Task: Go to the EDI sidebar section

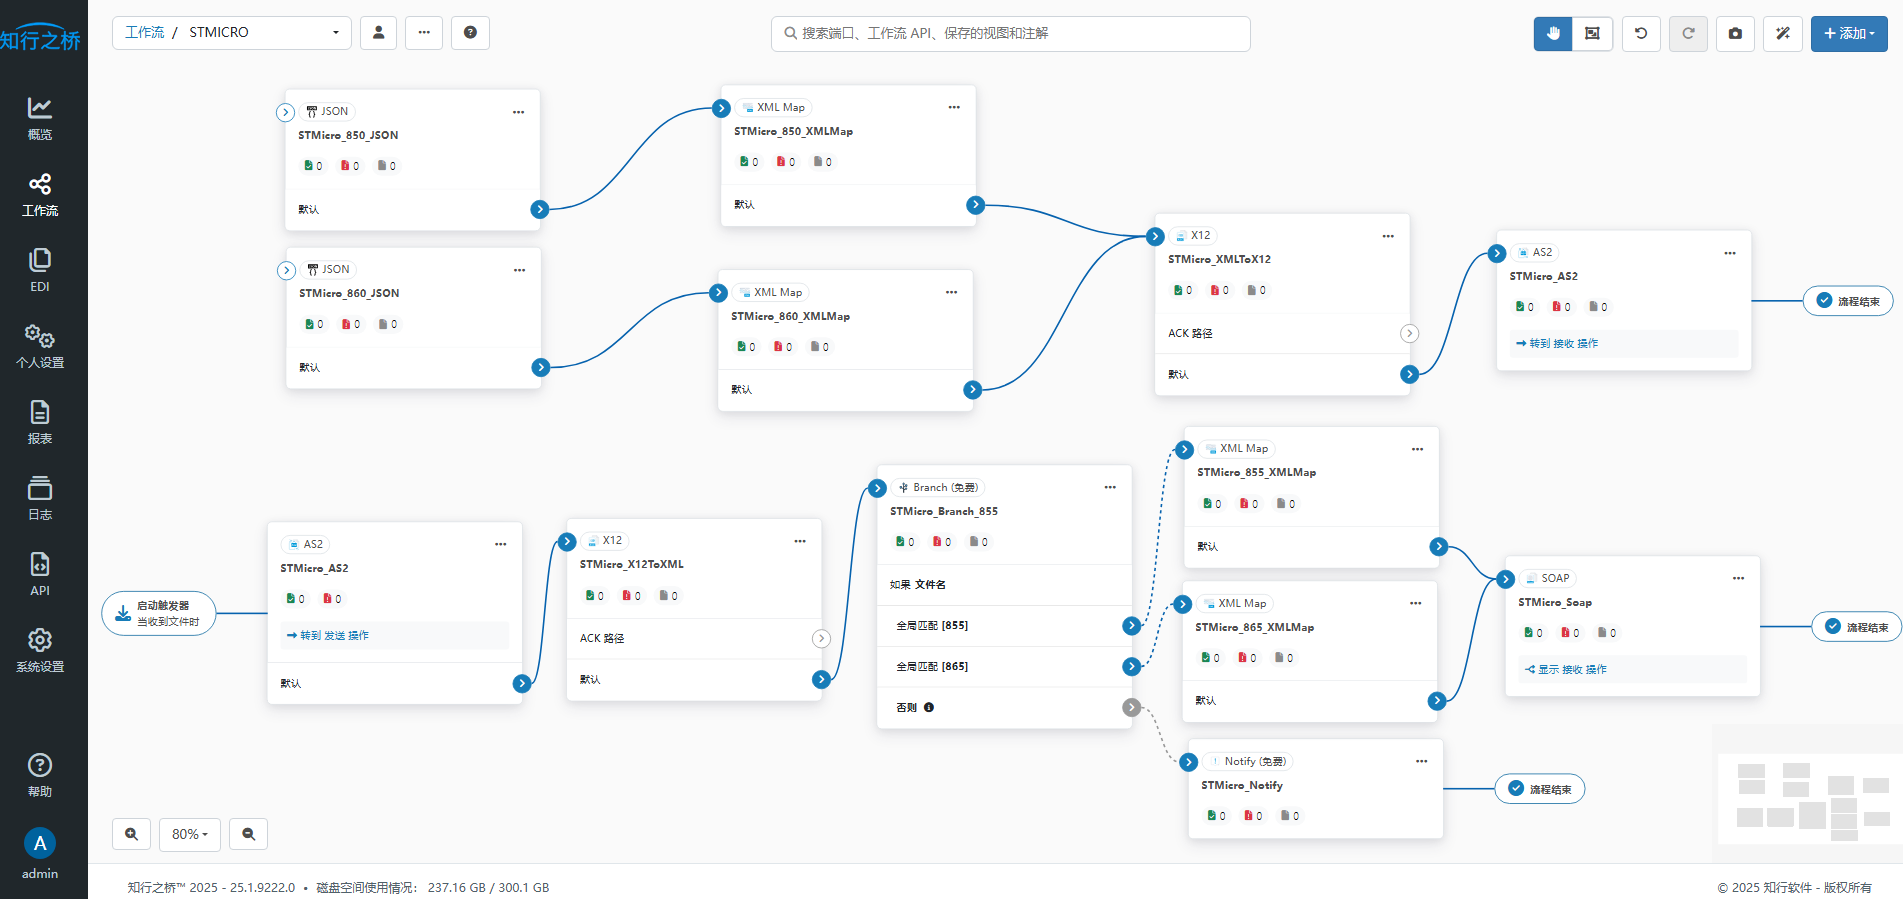Action: click(x=40, y=270)
